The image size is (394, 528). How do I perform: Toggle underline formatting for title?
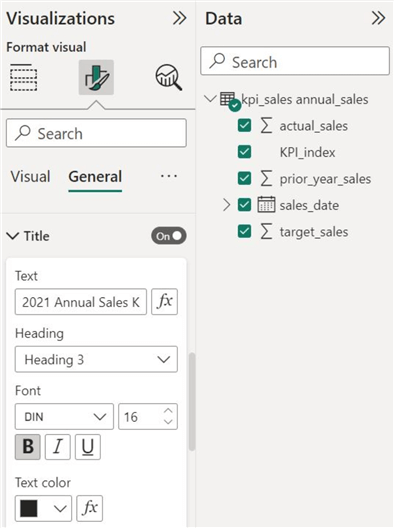pyautogui.click(x=88, y=447)
